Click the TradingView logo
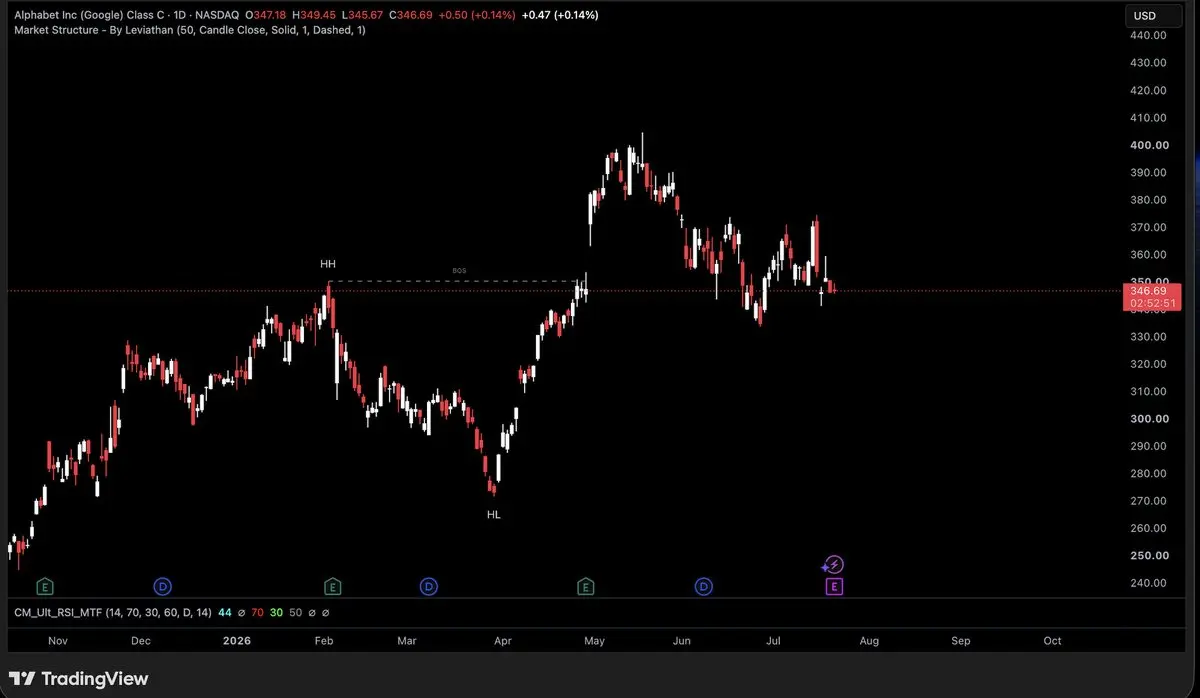The height and width of the screenshot is (698, 1200). [x=80, y=679]
